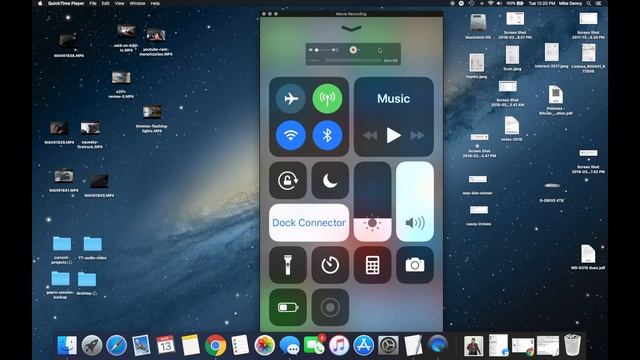Viewport: 640px width, 360px height.
Task: Open the Music widget title
Action: pyautogui.click(x=393, y=98)
